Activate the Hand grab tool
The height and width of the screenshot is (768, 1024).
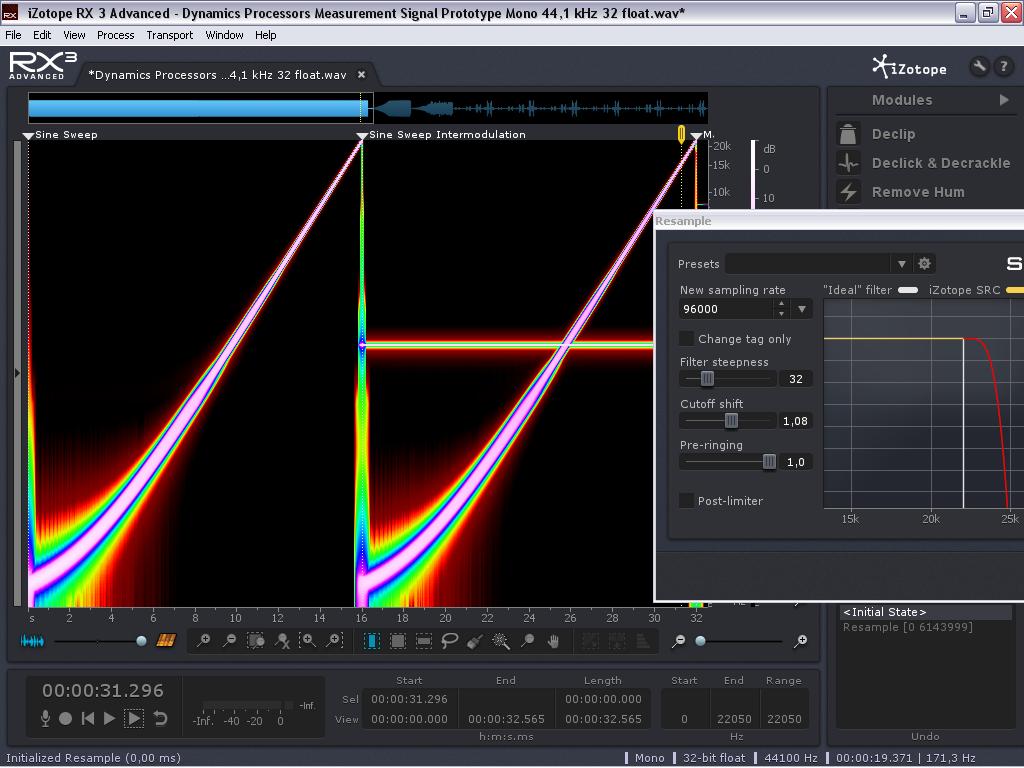(553, 641)
